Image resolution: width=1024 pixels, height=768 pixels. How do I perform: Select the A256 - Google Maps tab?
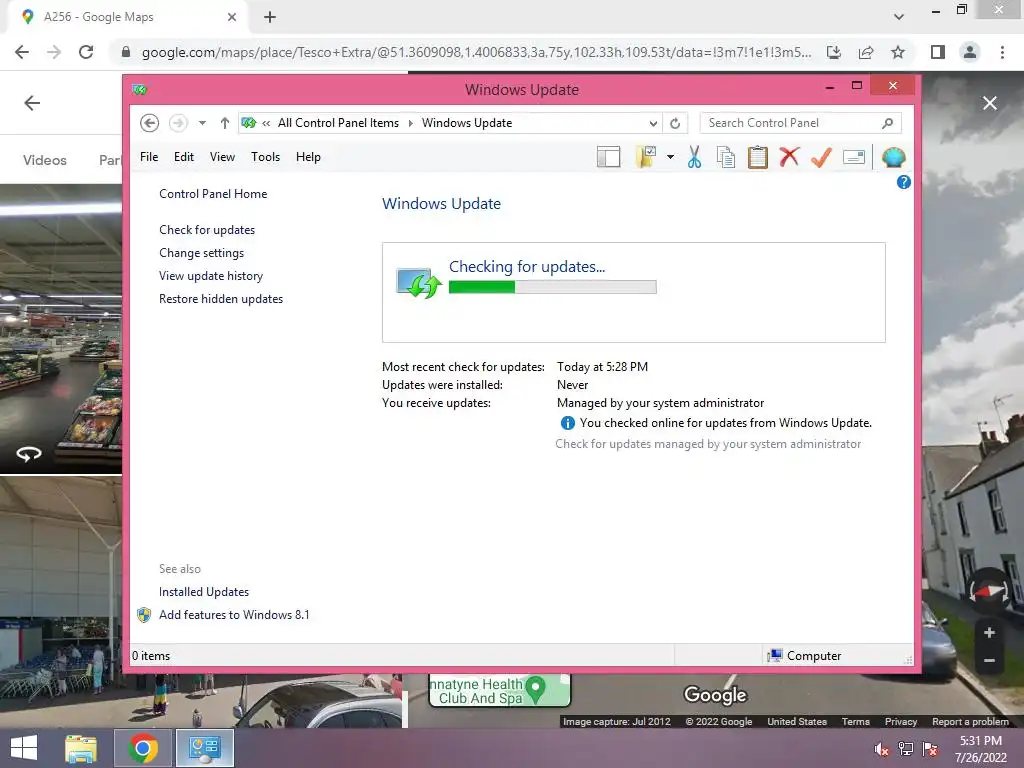[x=128, y=18]
